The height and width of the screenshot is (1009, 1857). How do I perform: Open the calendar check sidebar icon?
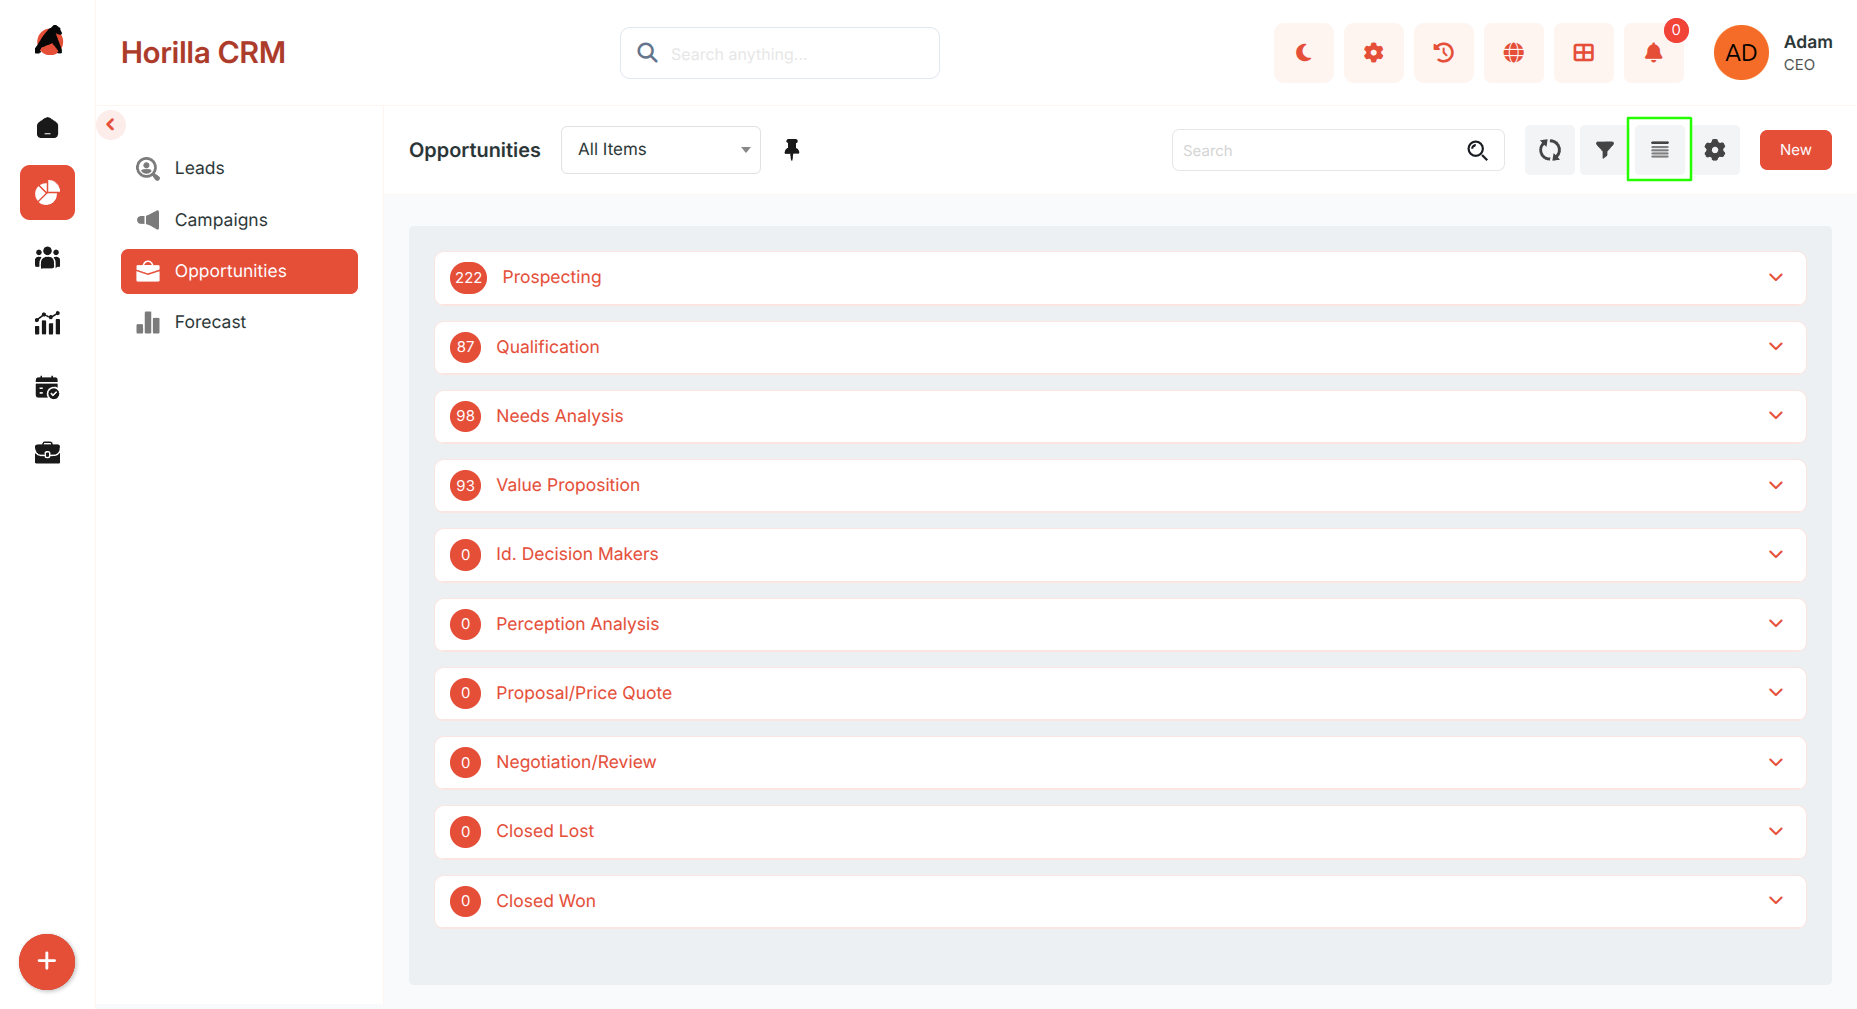[x=47, y=388]
